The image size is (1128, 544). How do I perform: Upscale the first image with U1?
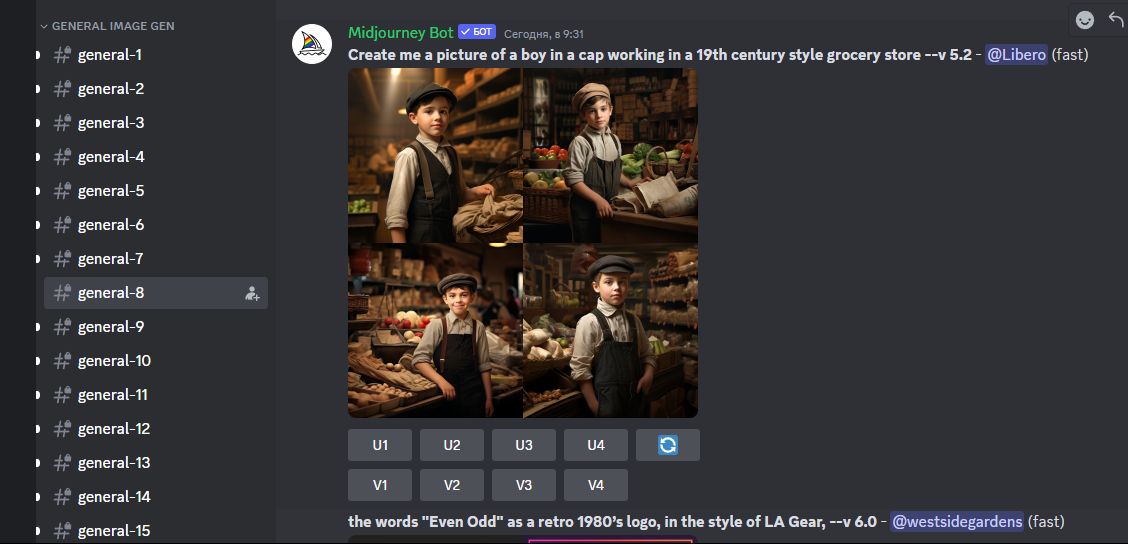[x=380, y=445]
